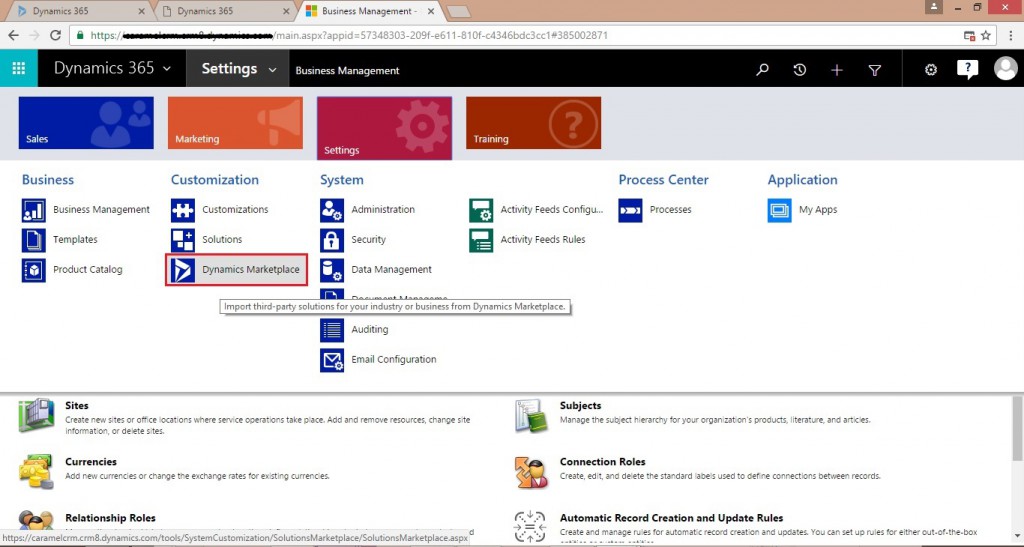This screenshot has height=547, width=1024.
Task: Click Business Management breadcrumb text
Action: coord(347,70)
